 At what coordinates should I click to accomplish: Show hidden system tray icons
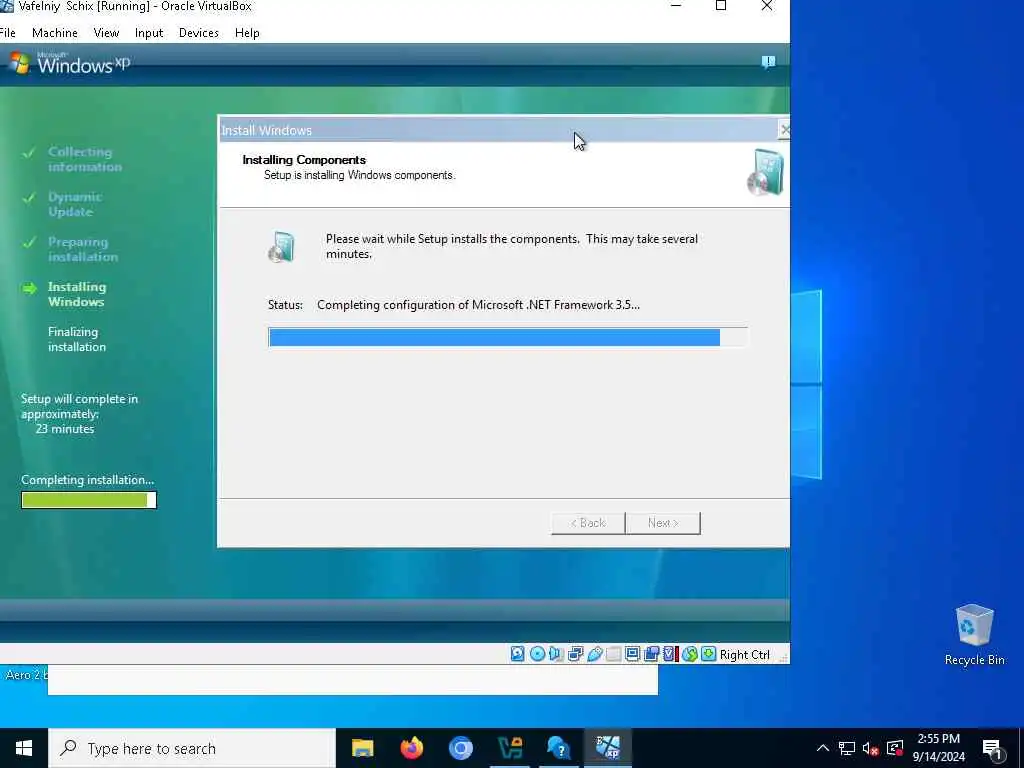click(x=823, y=748)
